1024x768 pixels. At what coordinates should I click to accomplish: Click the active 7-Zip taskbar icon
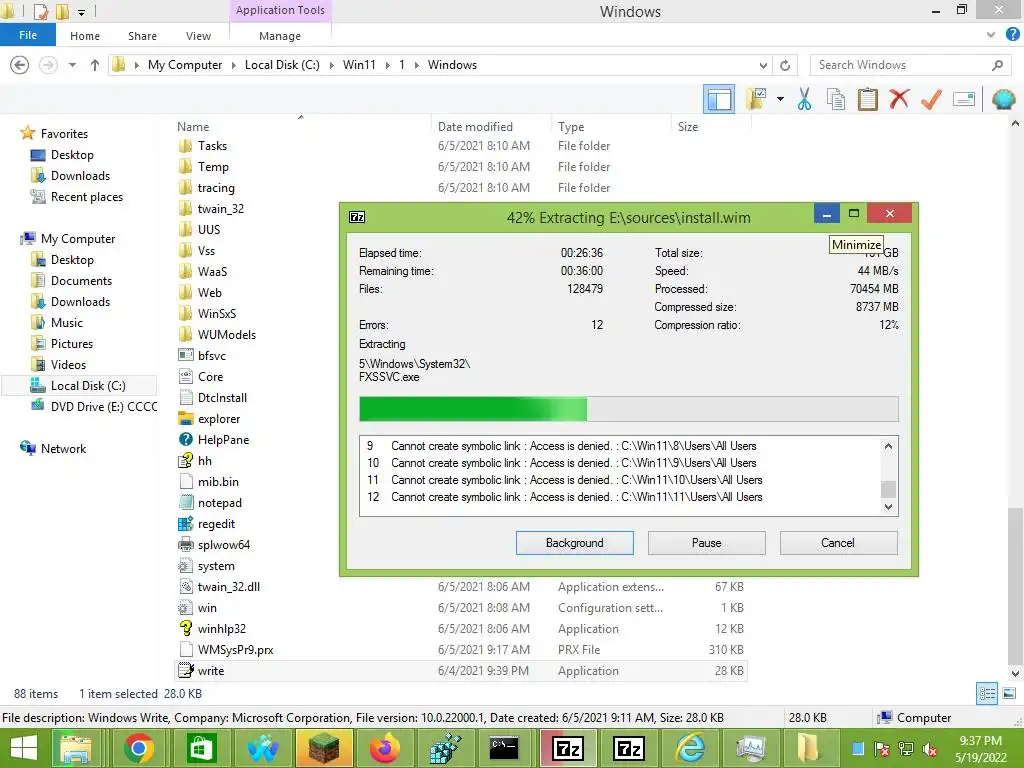point(567,749)
